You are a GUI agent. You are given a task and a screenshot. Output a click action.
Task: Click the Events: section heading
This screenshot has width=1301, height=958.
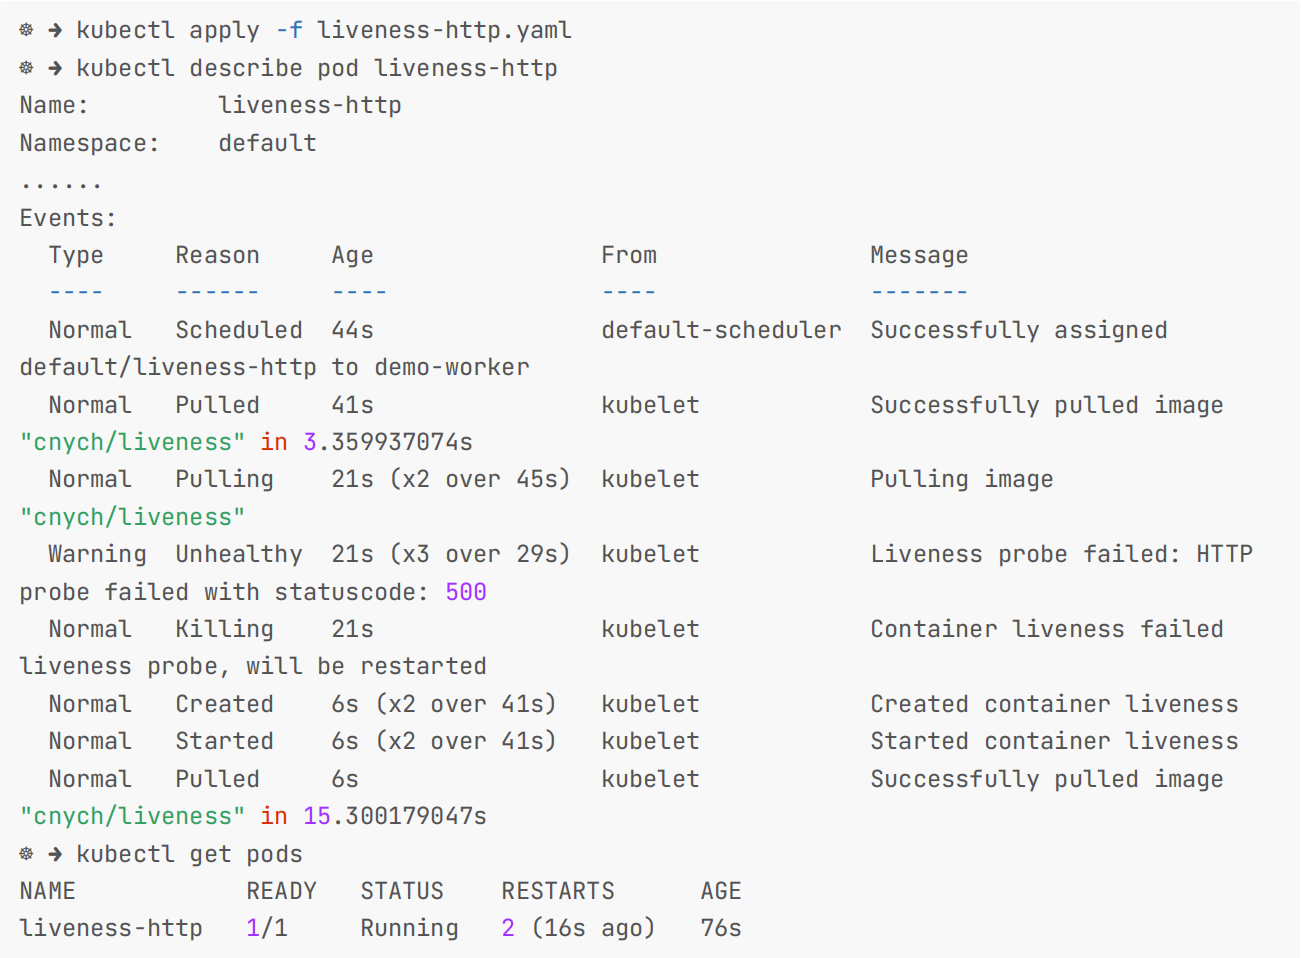68,218
